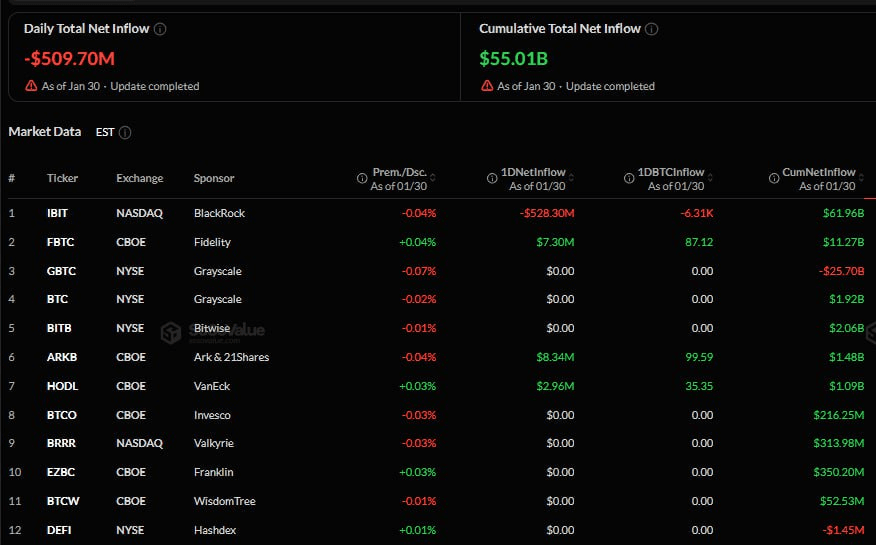Click EZBC's $350.20M cumulative inflow
The image size is (876, 545).
[x=839, y=472]
